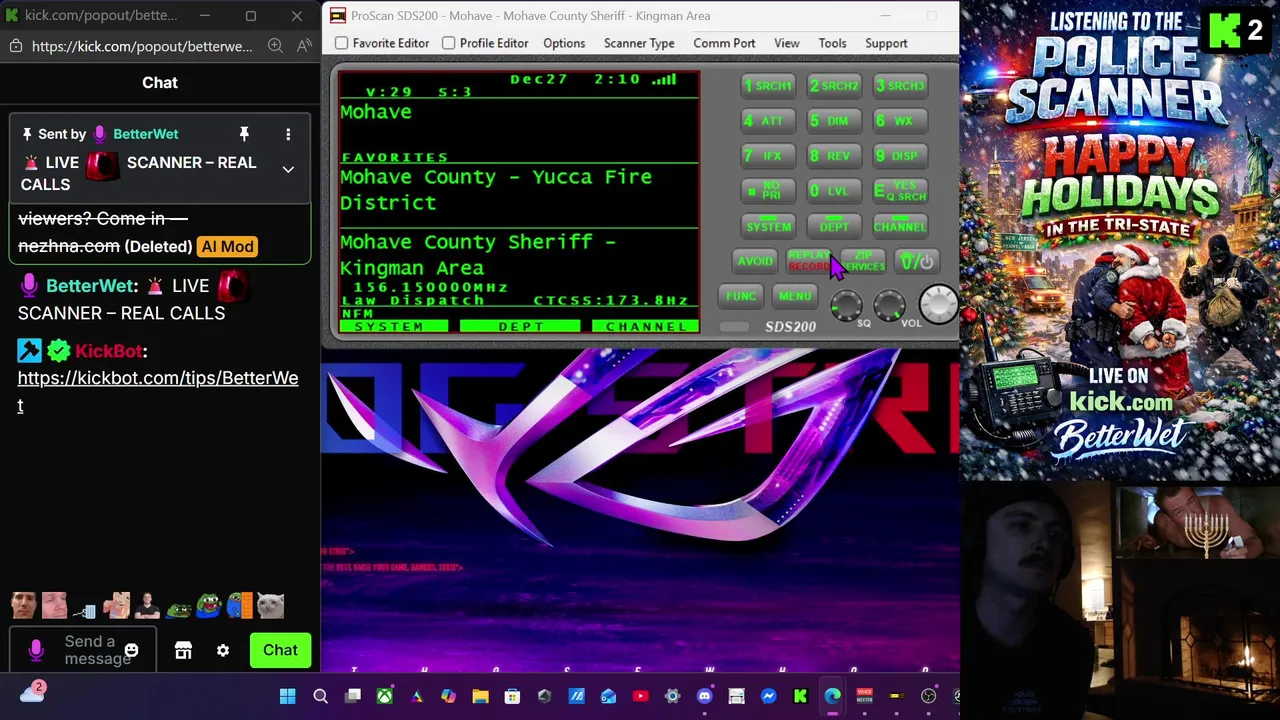Open the Options menu in ProScan
The image size is (1280, 720).
tap(564, 43)
